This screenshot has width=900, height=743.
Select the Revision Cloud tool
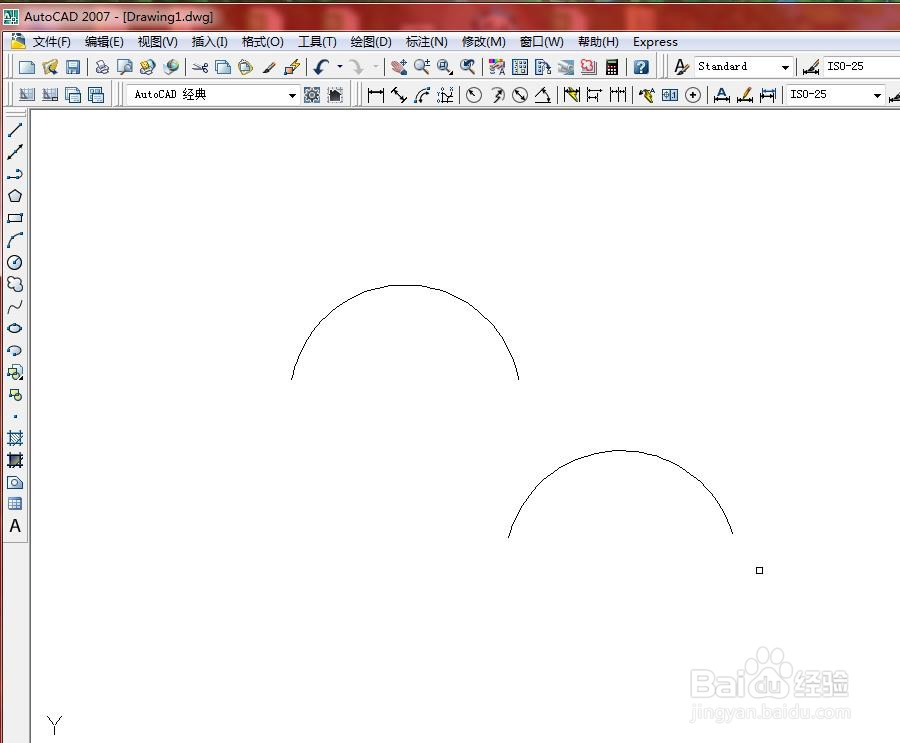tap(15, 284)
